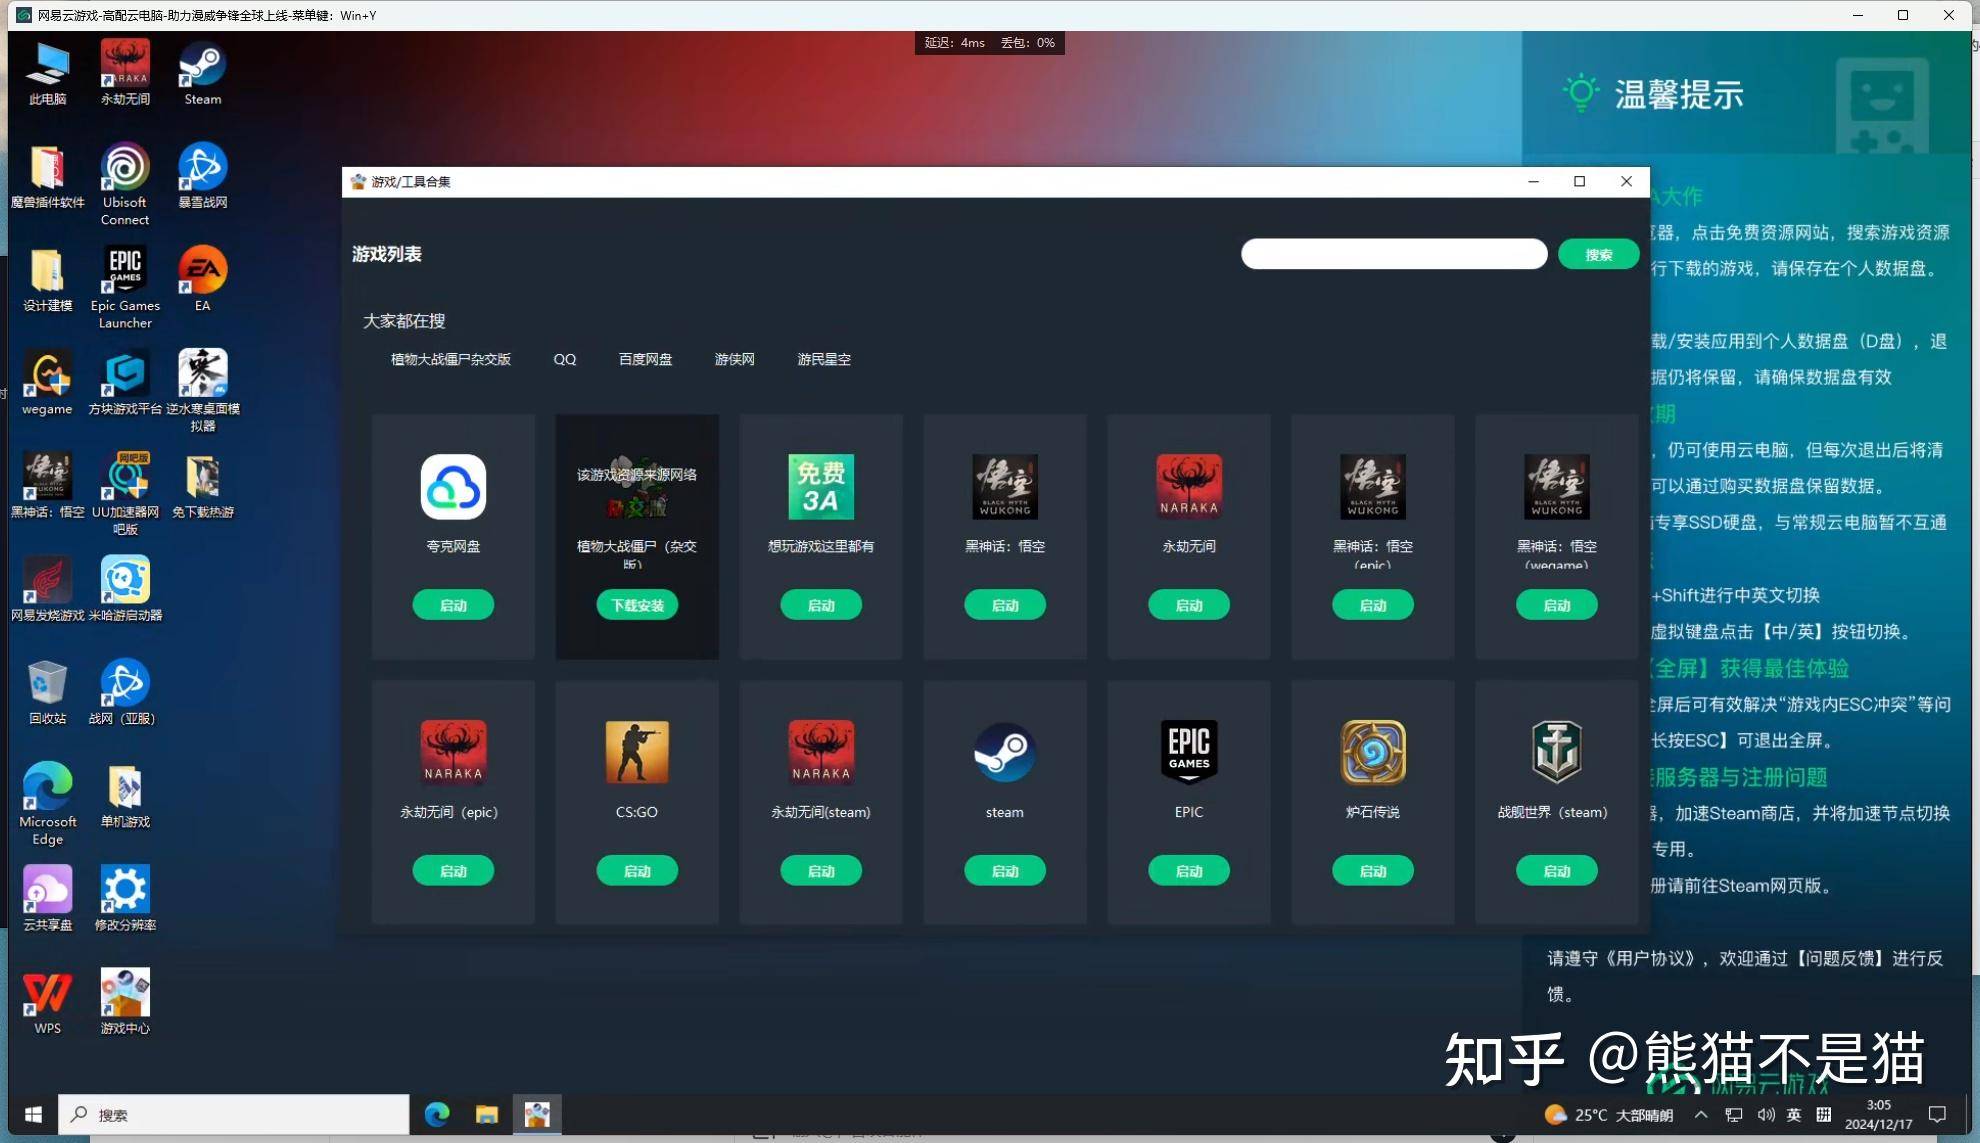The image size is (1980, 1143).
Task: Select the 游戏中心 desktop icon
Action: click(125, 1001)
